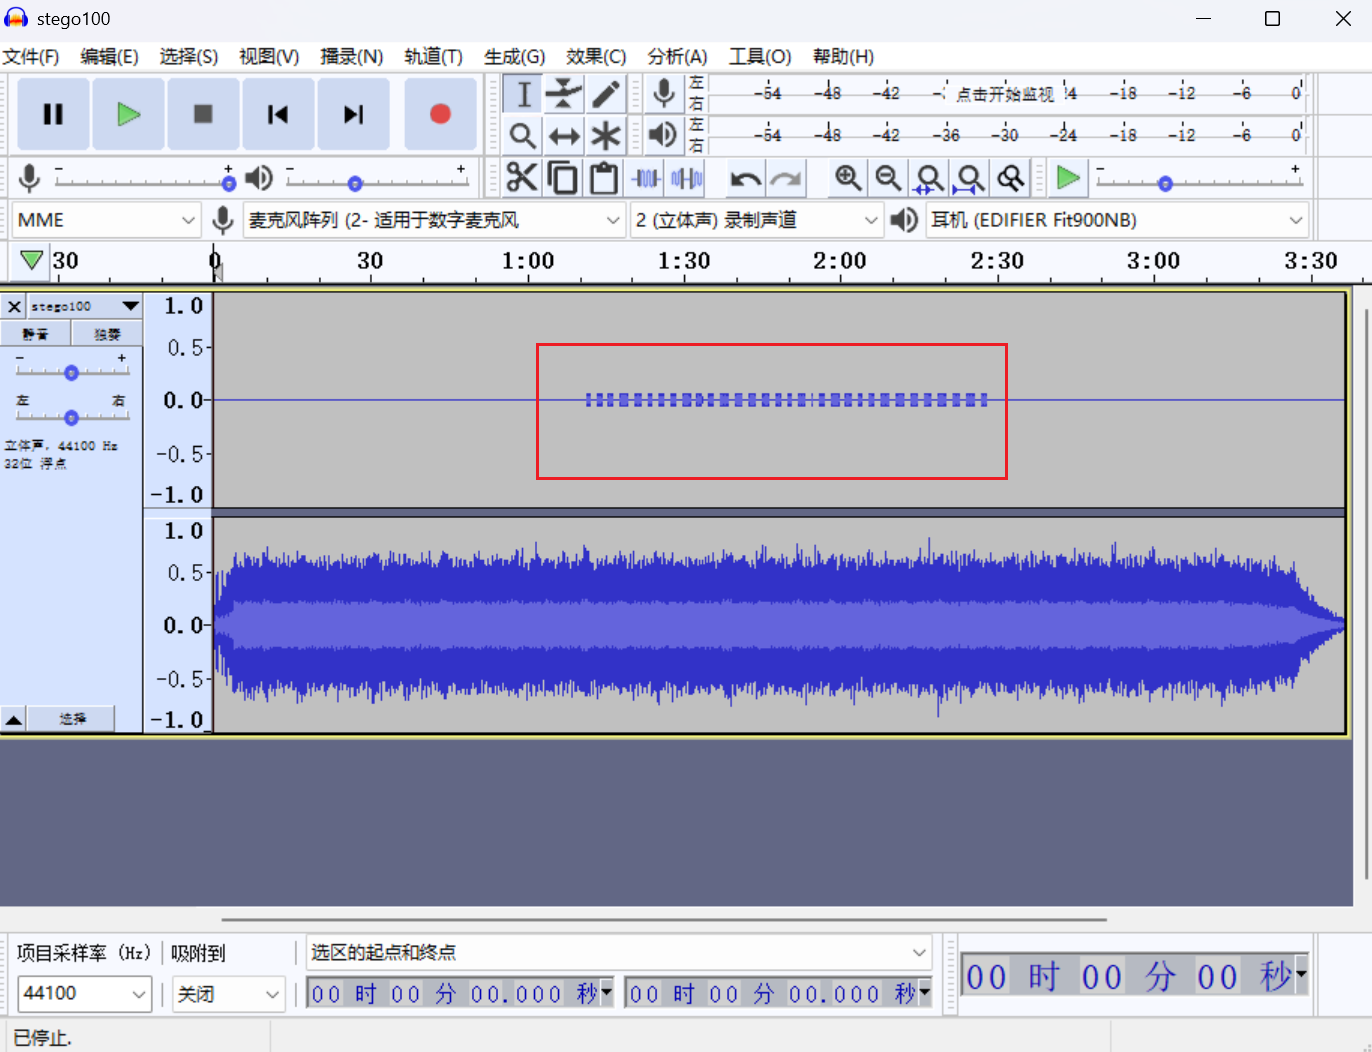
Task: Click the Trim audio outside selection icon
Action: [646, 178]
